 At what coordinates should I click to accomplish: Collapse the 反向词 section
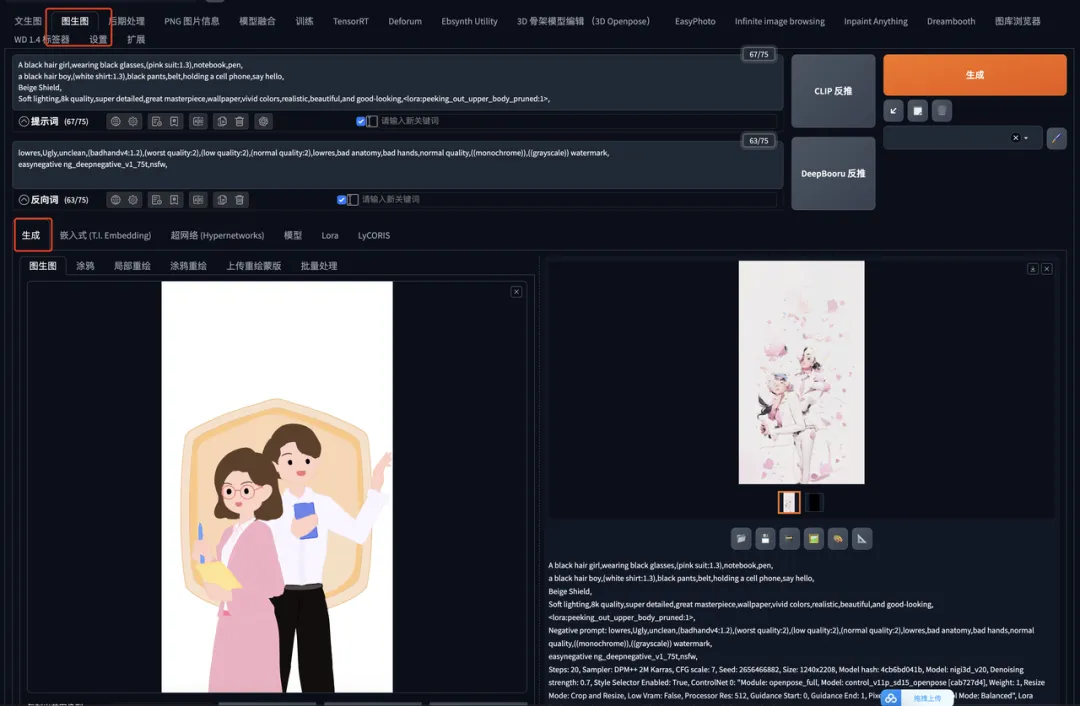pos(24,199)
